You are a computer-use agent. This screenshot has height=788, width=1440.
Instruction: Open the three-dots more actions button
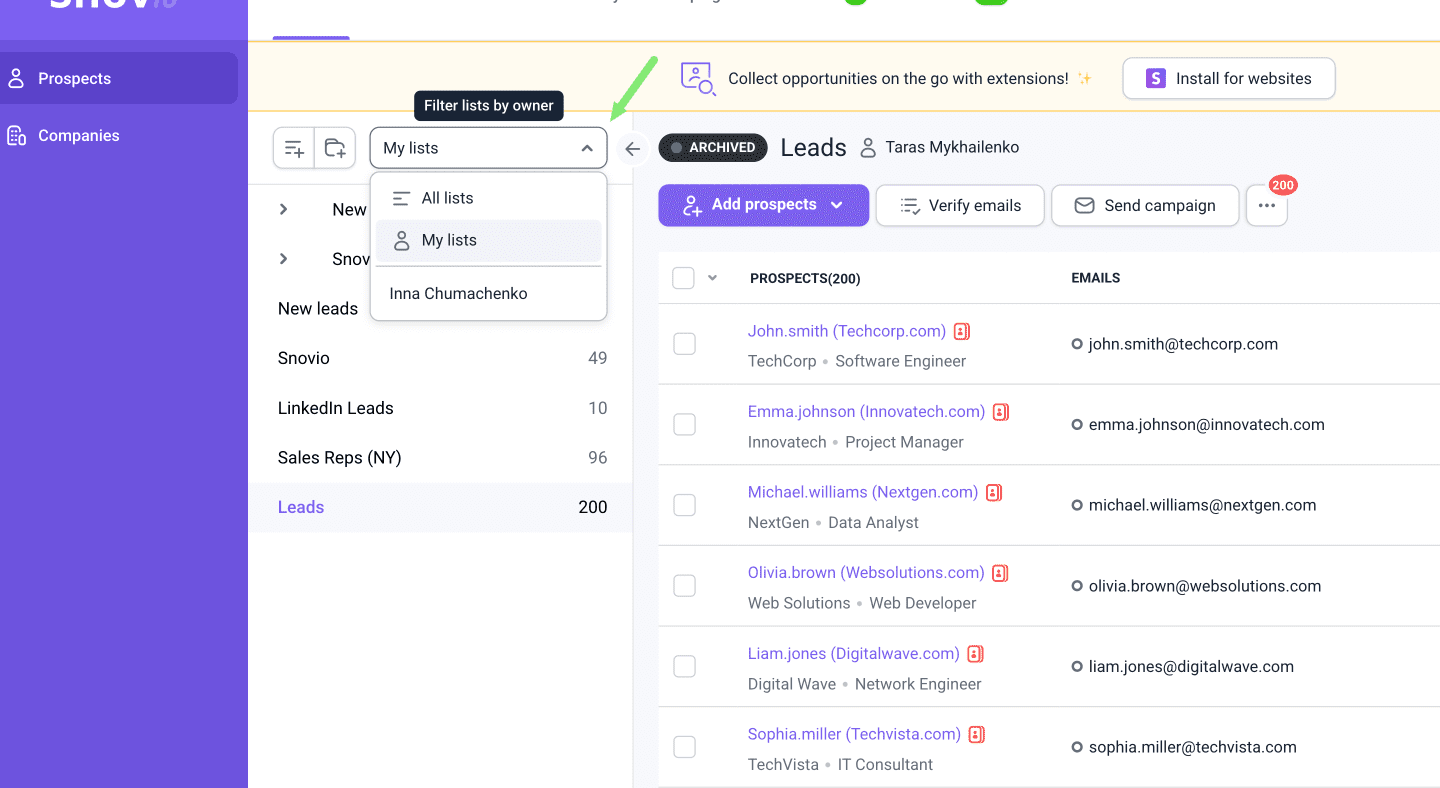(x=1266, y=205)
